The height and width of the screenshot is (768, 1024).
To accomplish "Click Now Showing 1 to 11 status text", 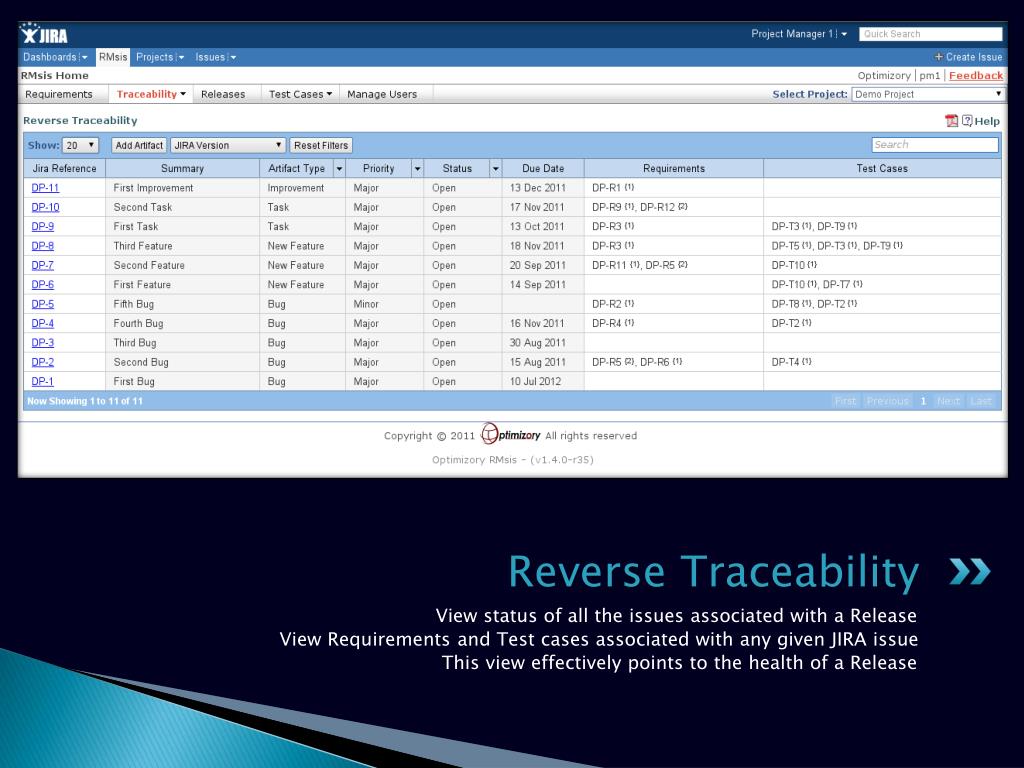I will pyautogui.click(x=85, y=401).
